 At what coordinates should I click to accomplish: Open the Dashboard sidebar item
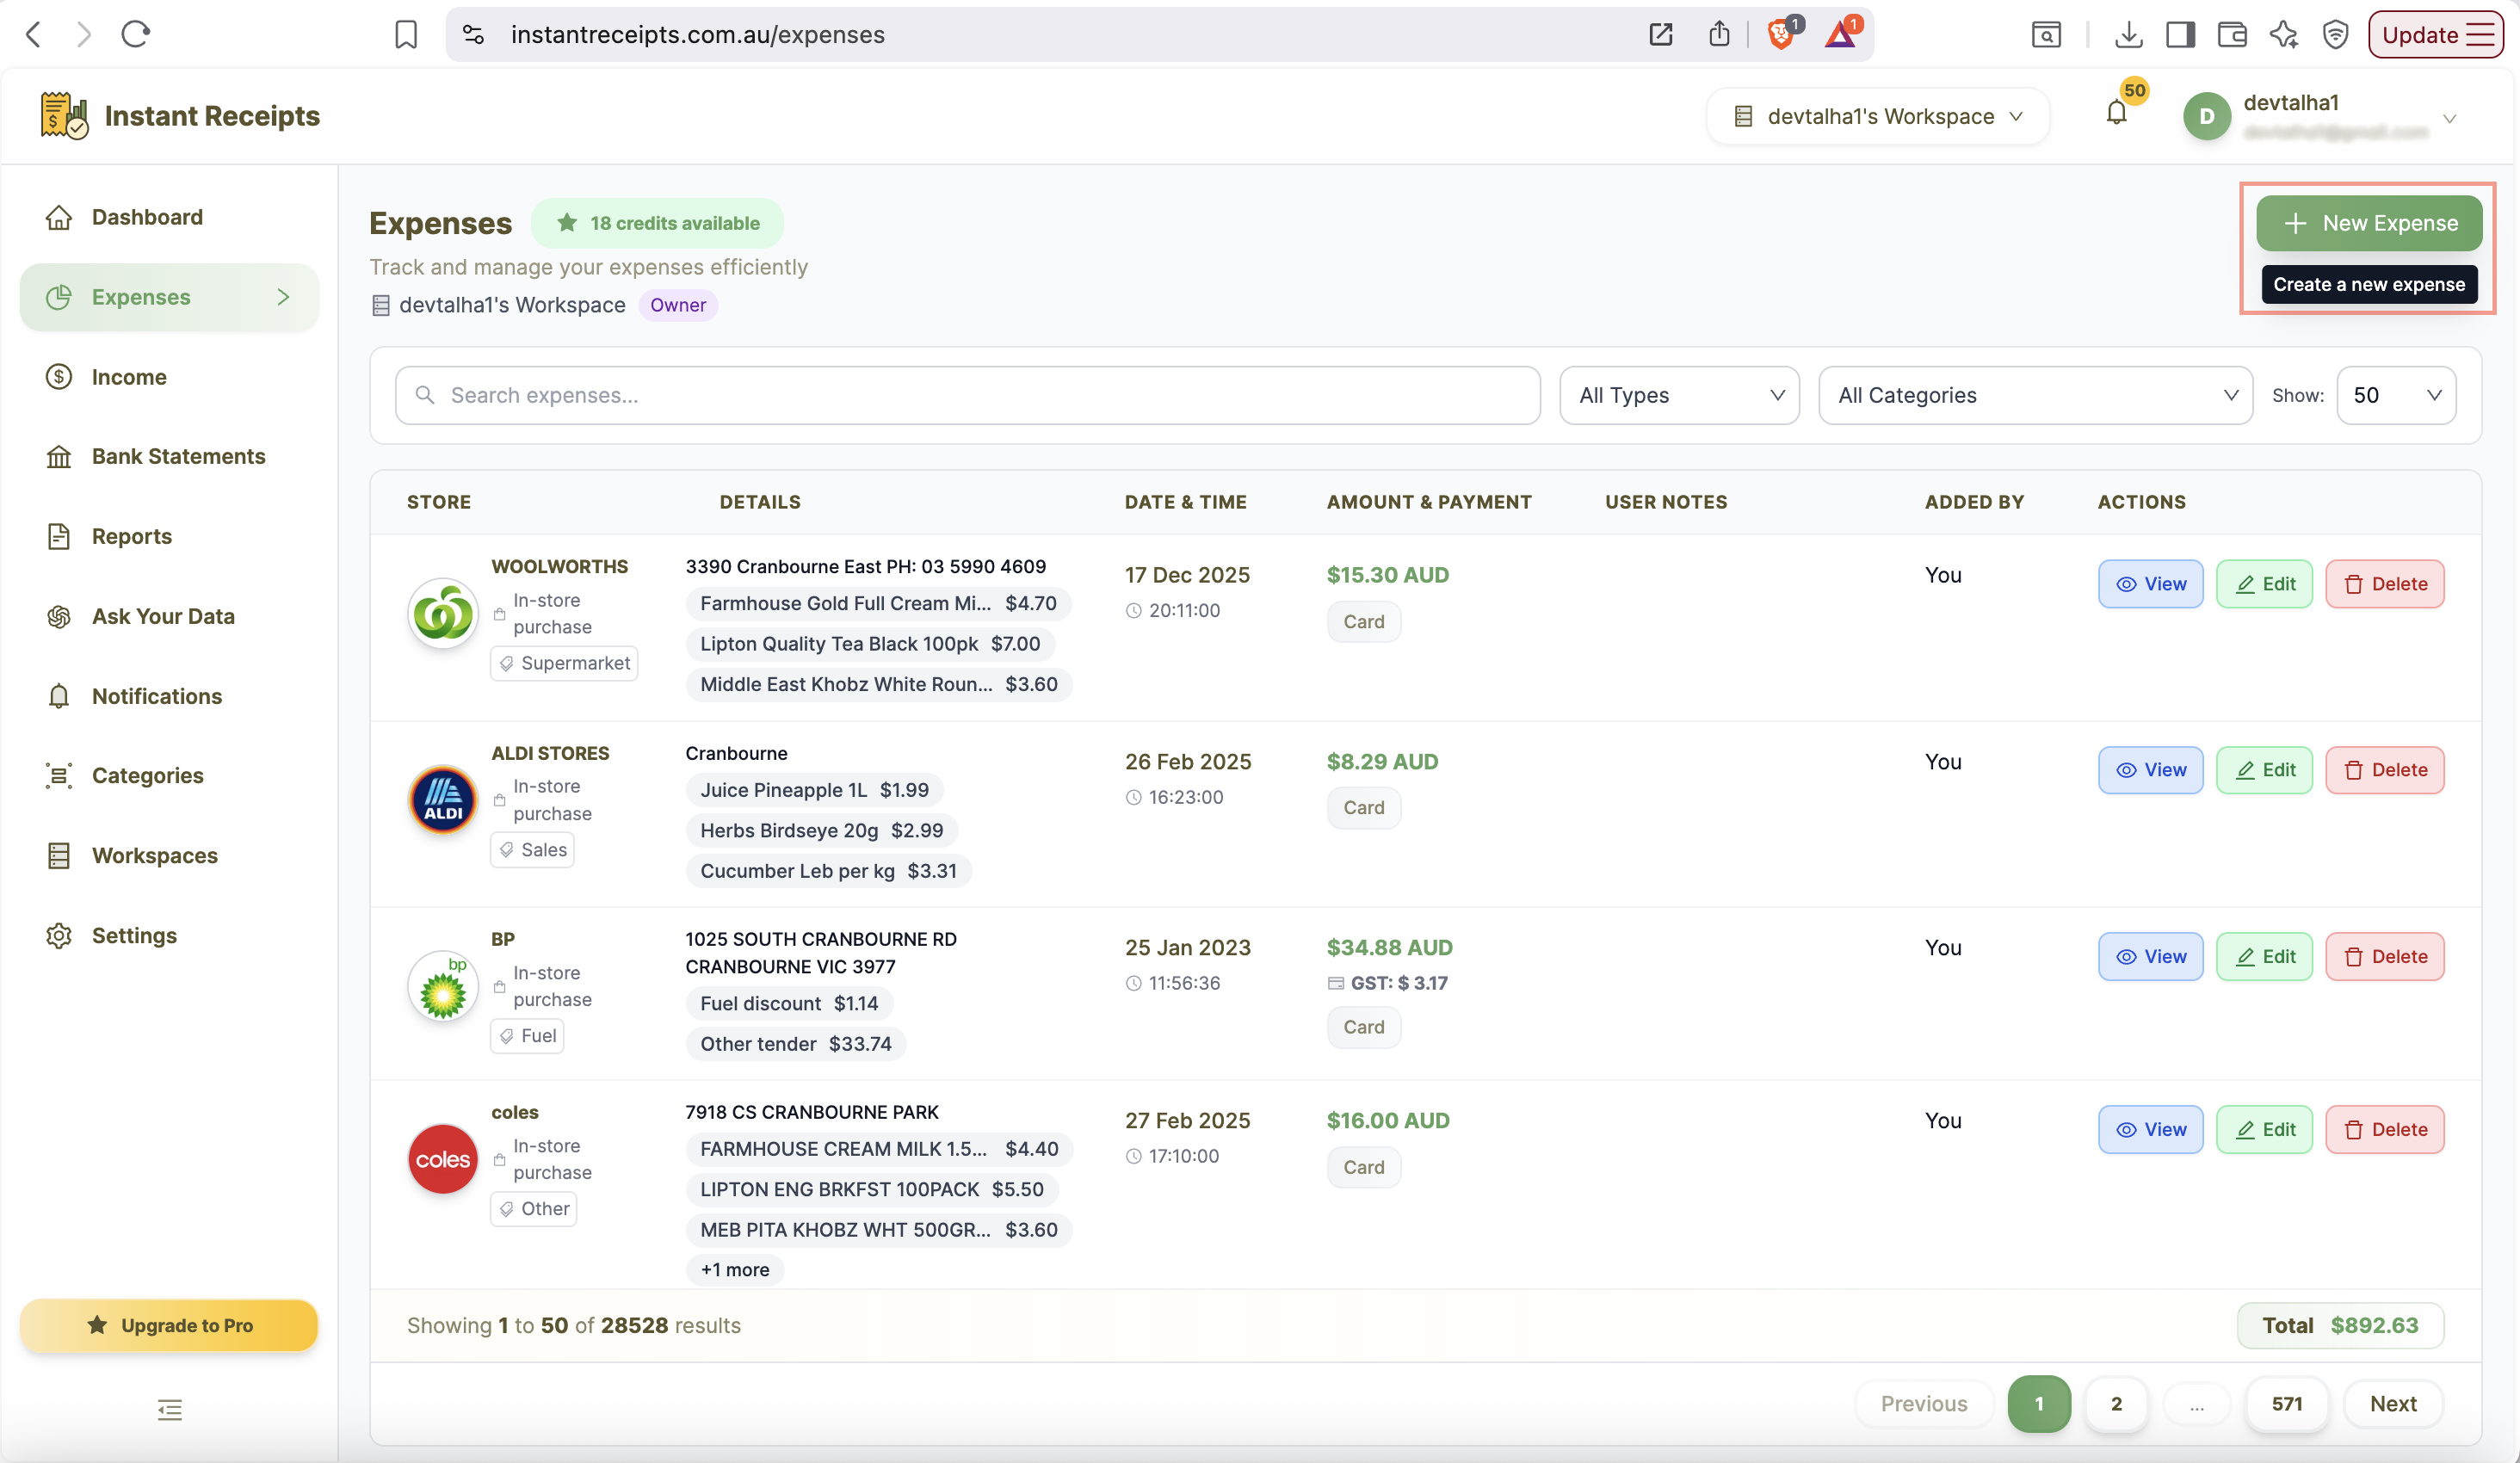click(169, 217)
